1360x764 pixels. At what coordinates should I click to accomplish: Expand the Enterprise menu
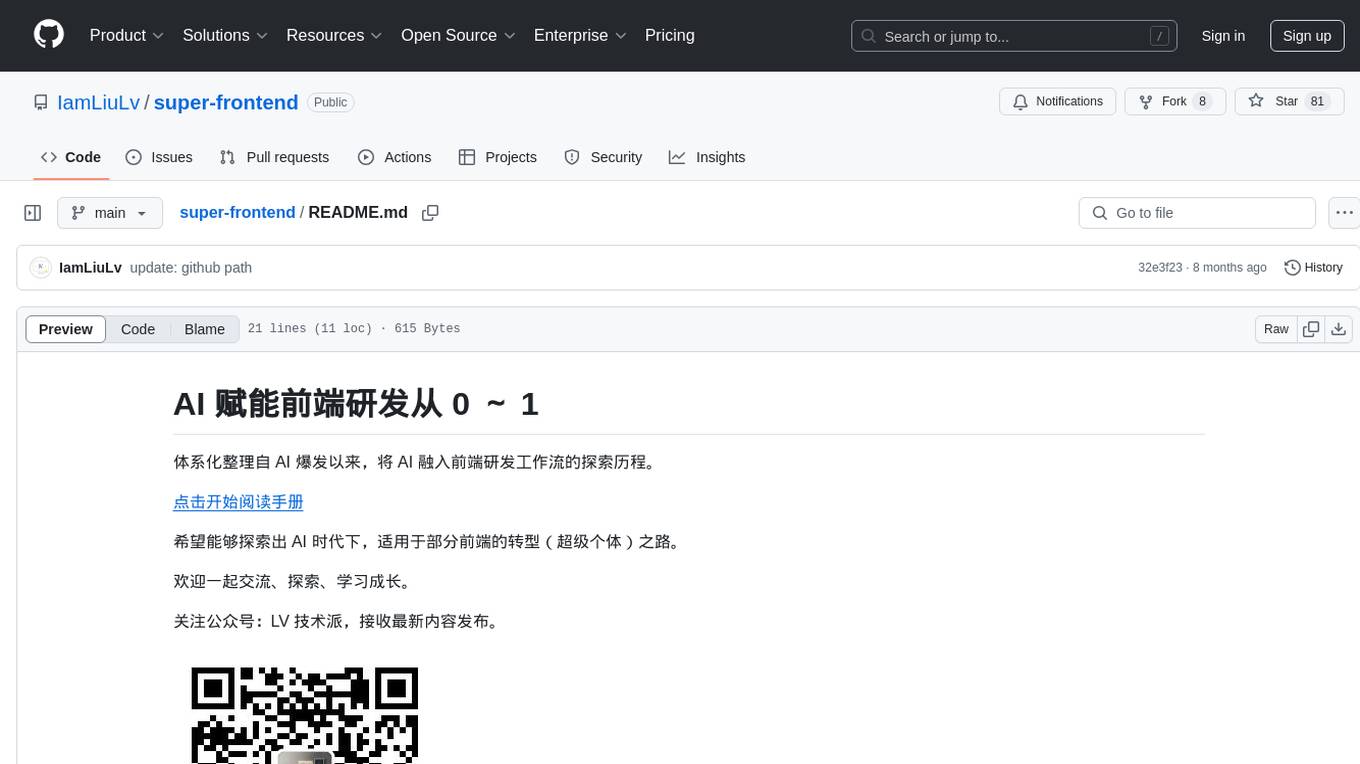pyautogui.click(x=580, y=35)
